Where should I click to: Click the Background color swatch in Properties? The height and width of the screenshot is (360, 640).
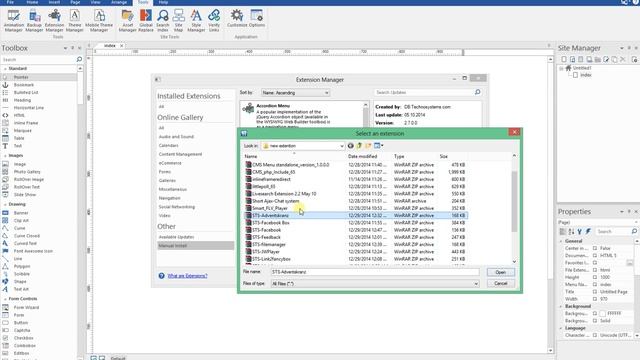point(602,314)
